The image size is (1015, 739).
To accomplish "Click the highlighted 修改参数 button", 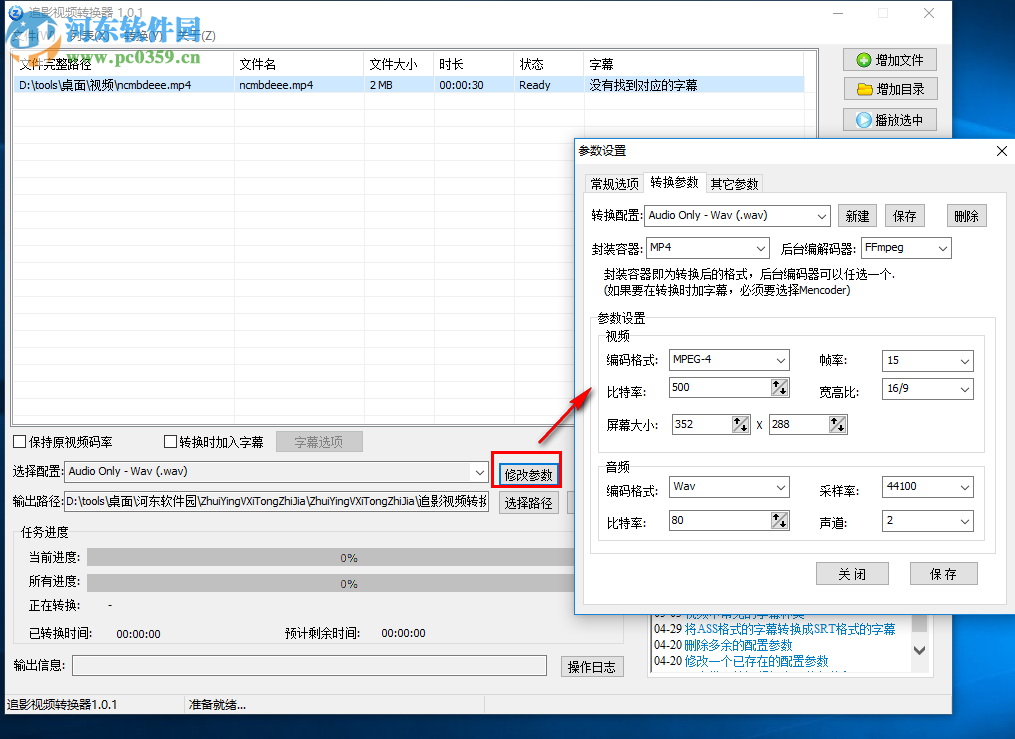I will coord(527,470).
